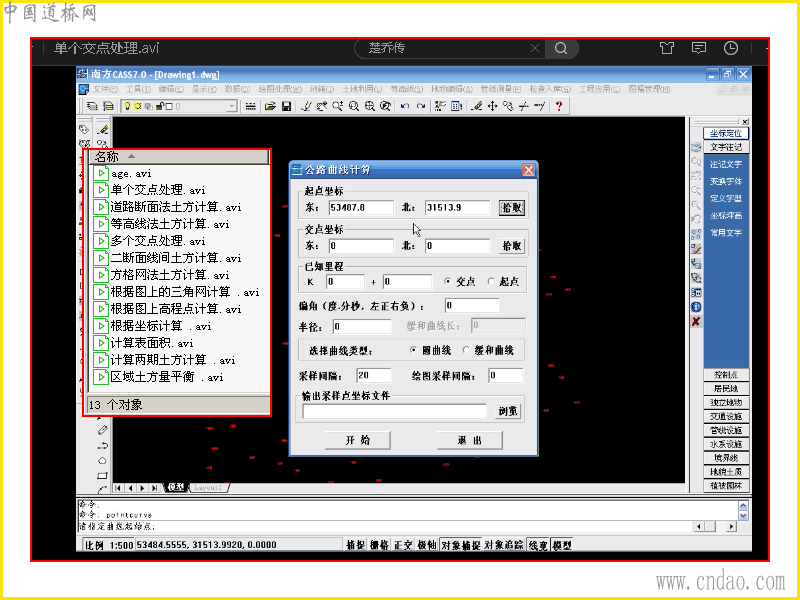Click the 控制点 panel button
Viewport: 800px width, 600px height.
[726, 374]
